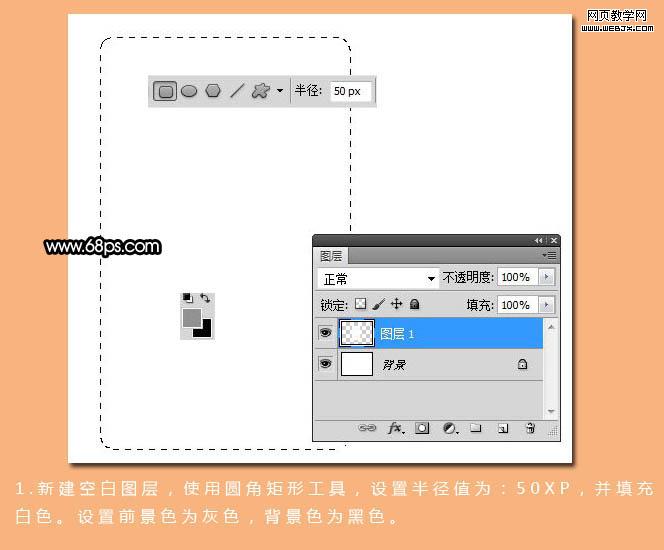Image resolution: width=664 pixels, height=550 pixels.
Task: Select the Custom Shape tool
Action: point(261,91)
